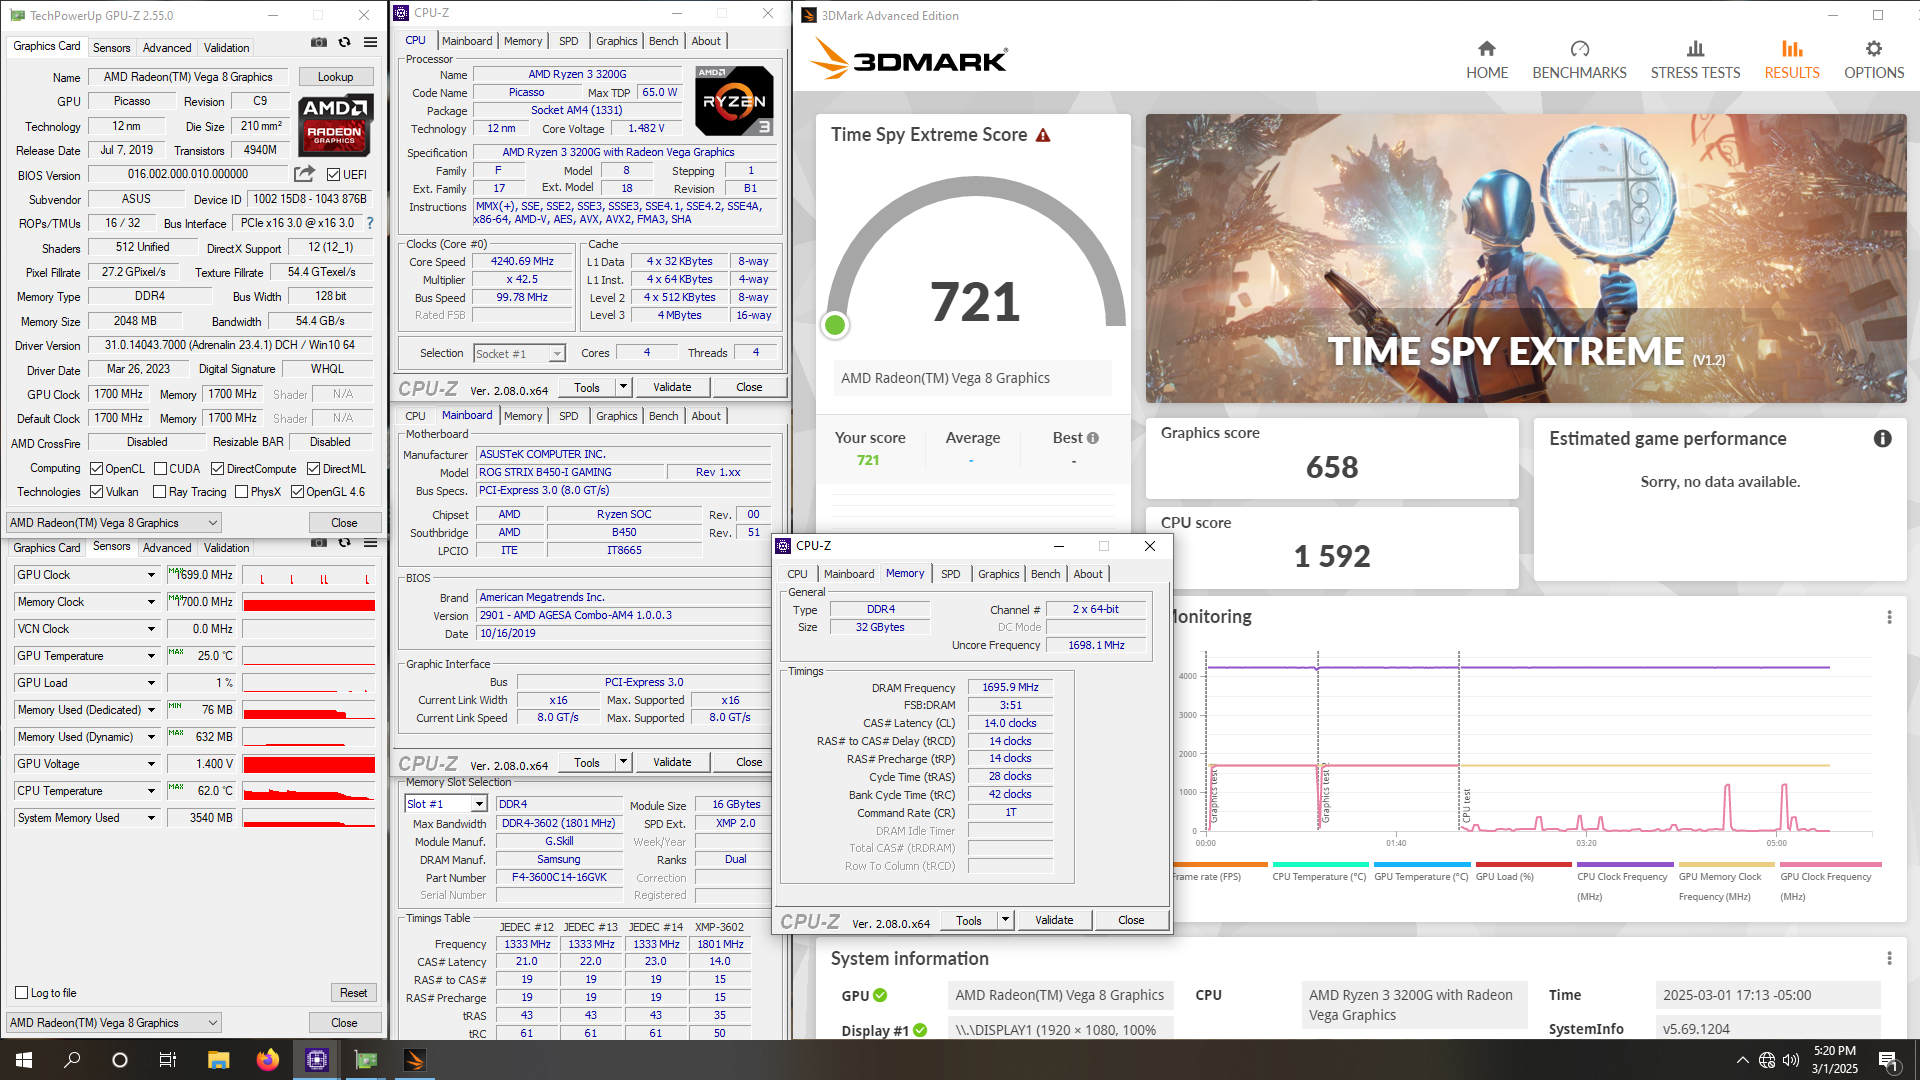The image size is (1920, 1080).
Task: Open Bench tab in top CPU-Z window
Action: coord(663,41)
